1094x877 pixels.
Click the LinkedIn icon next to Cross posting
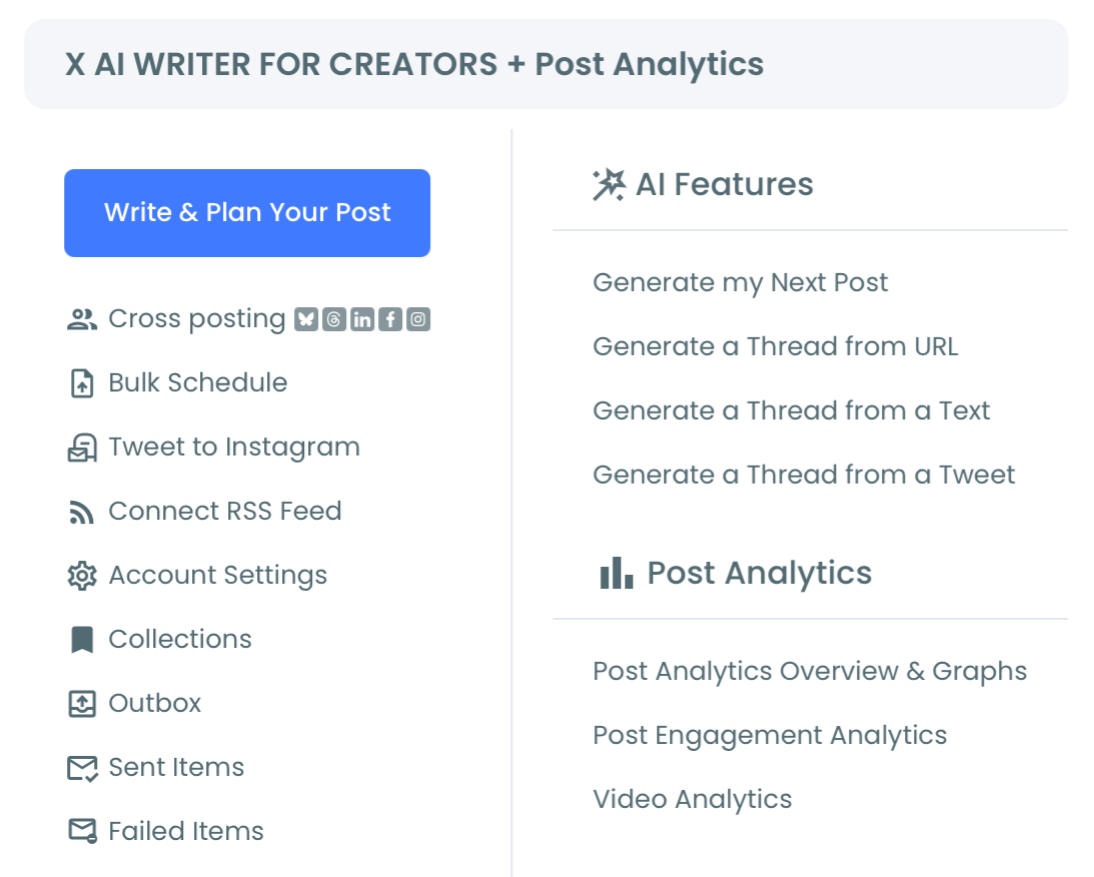361,318
